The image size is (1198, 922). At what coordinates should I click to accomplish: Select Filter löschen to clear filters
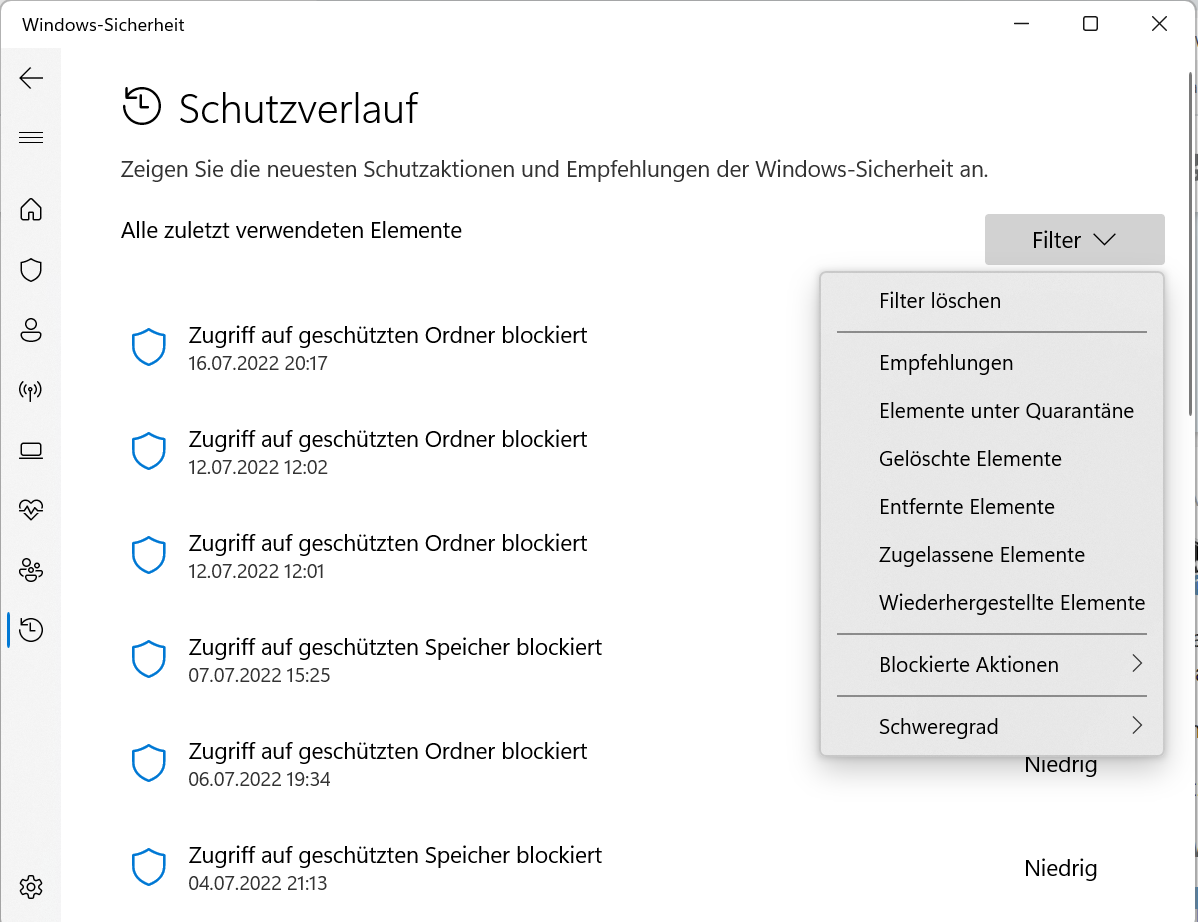tap(941, 300)
